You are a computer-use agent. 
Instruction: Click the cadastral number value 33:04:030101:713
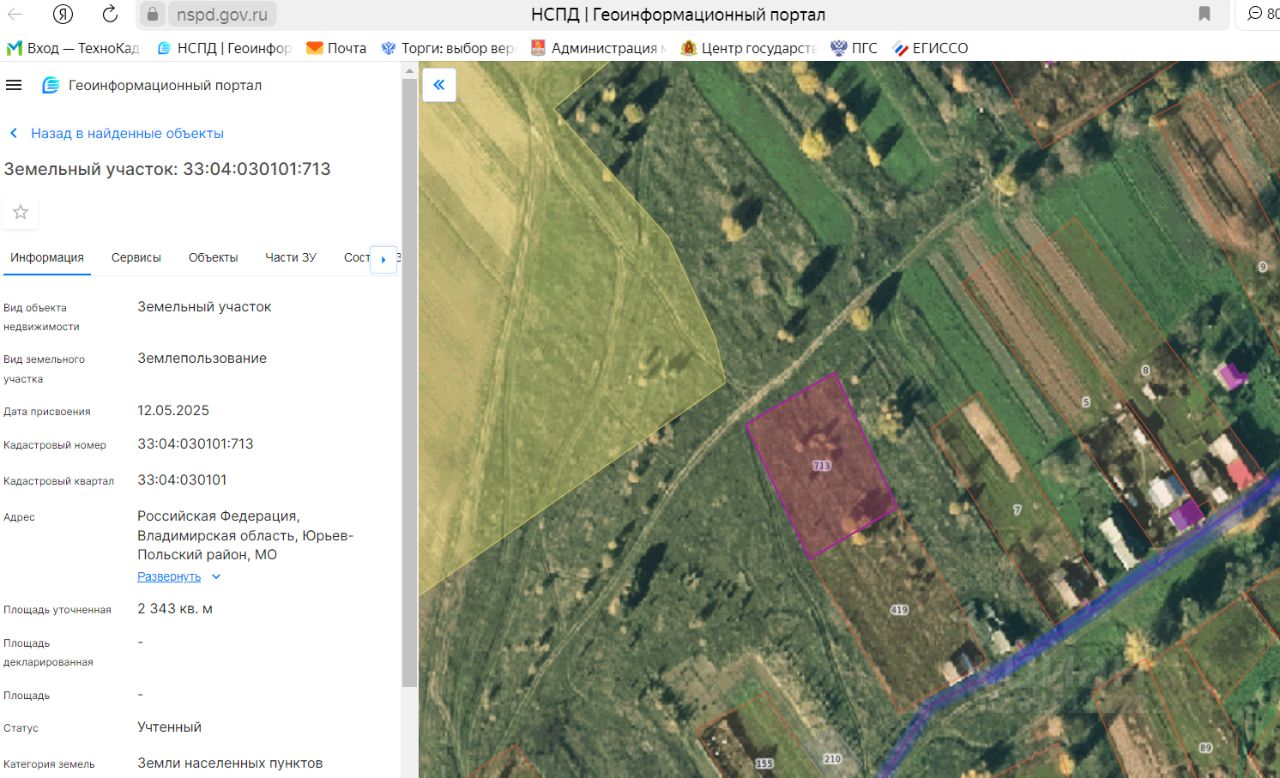tap(196, 443)
